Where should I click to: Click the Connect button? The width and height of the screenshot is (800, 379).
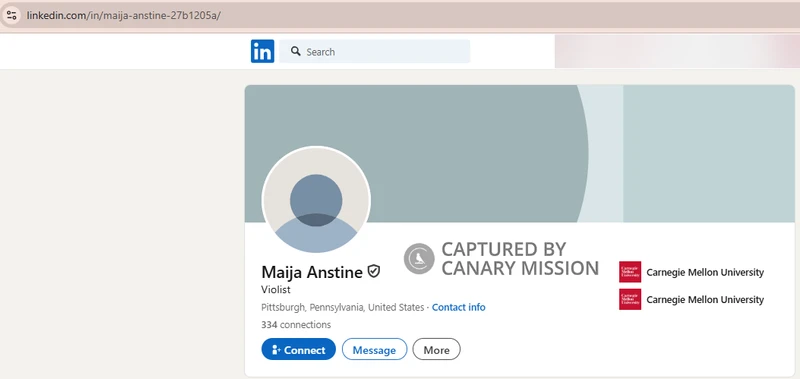coord(298,349)
